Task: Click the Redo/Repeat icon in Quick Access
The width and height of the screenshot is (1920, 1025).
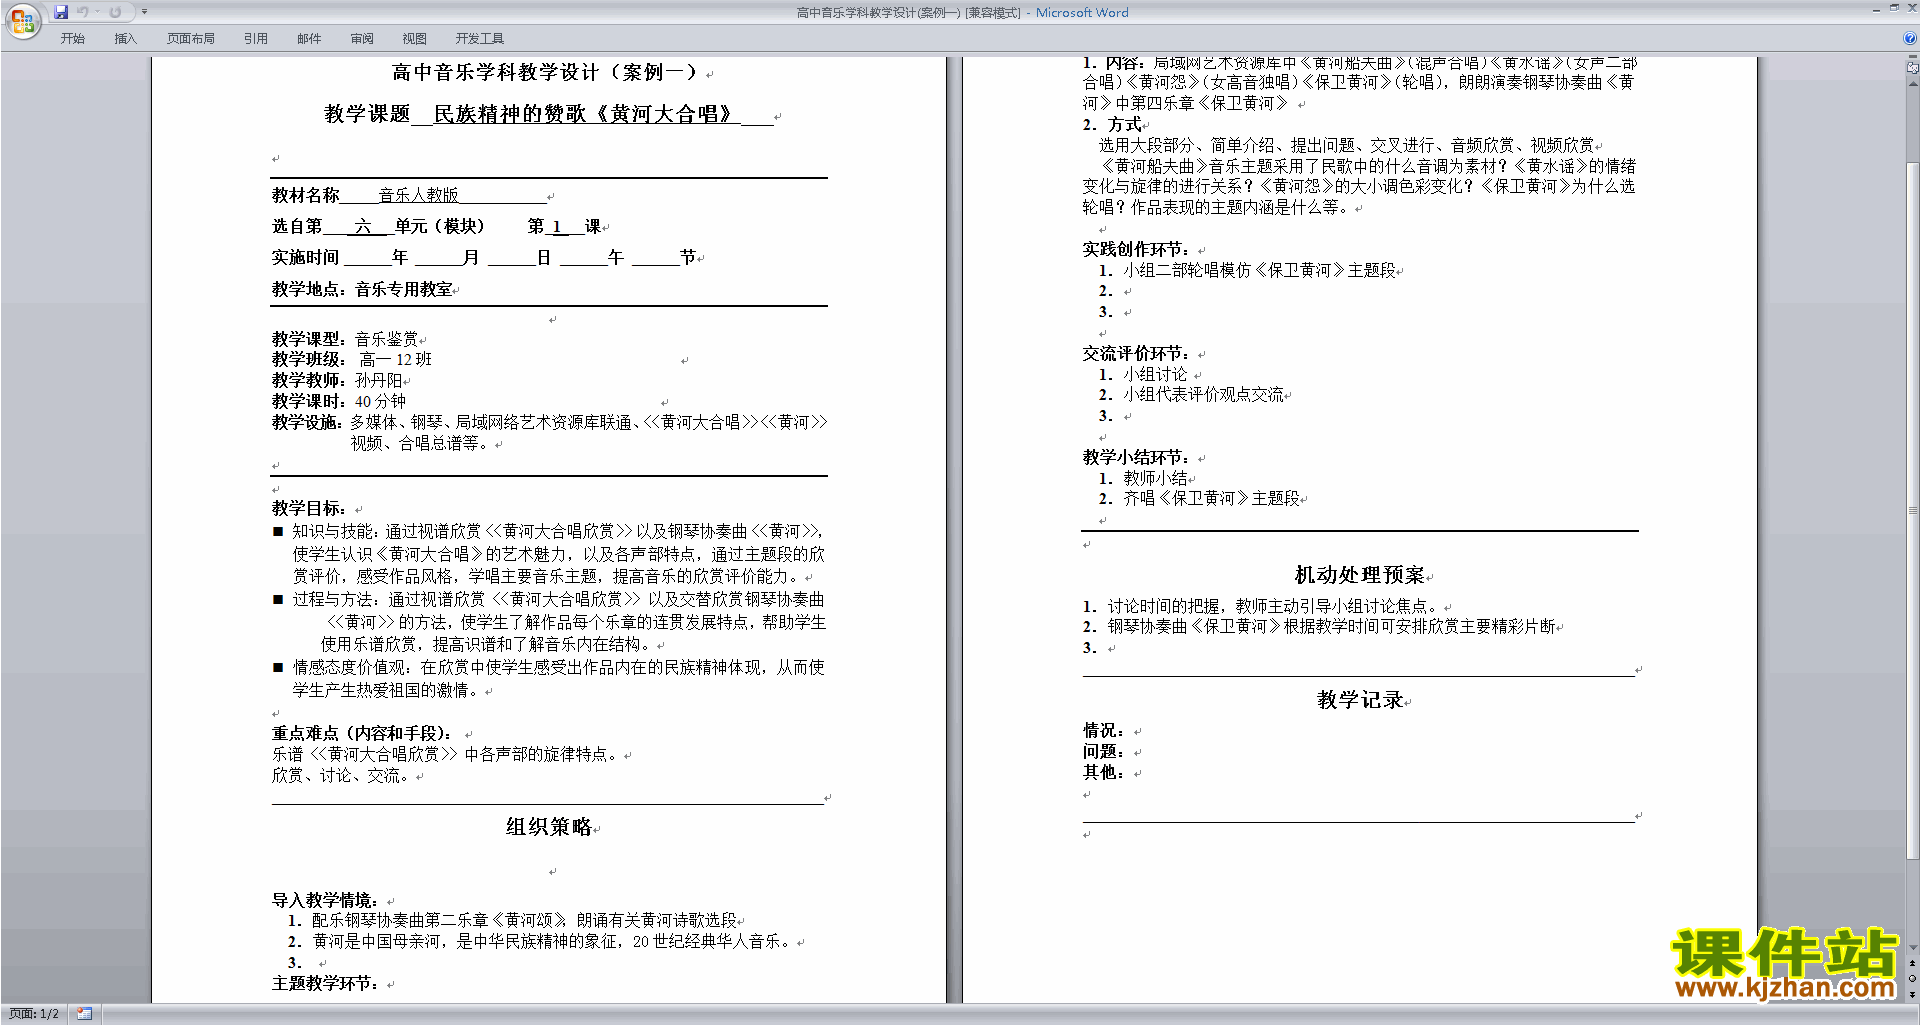Action: click(x=115, y=12)
